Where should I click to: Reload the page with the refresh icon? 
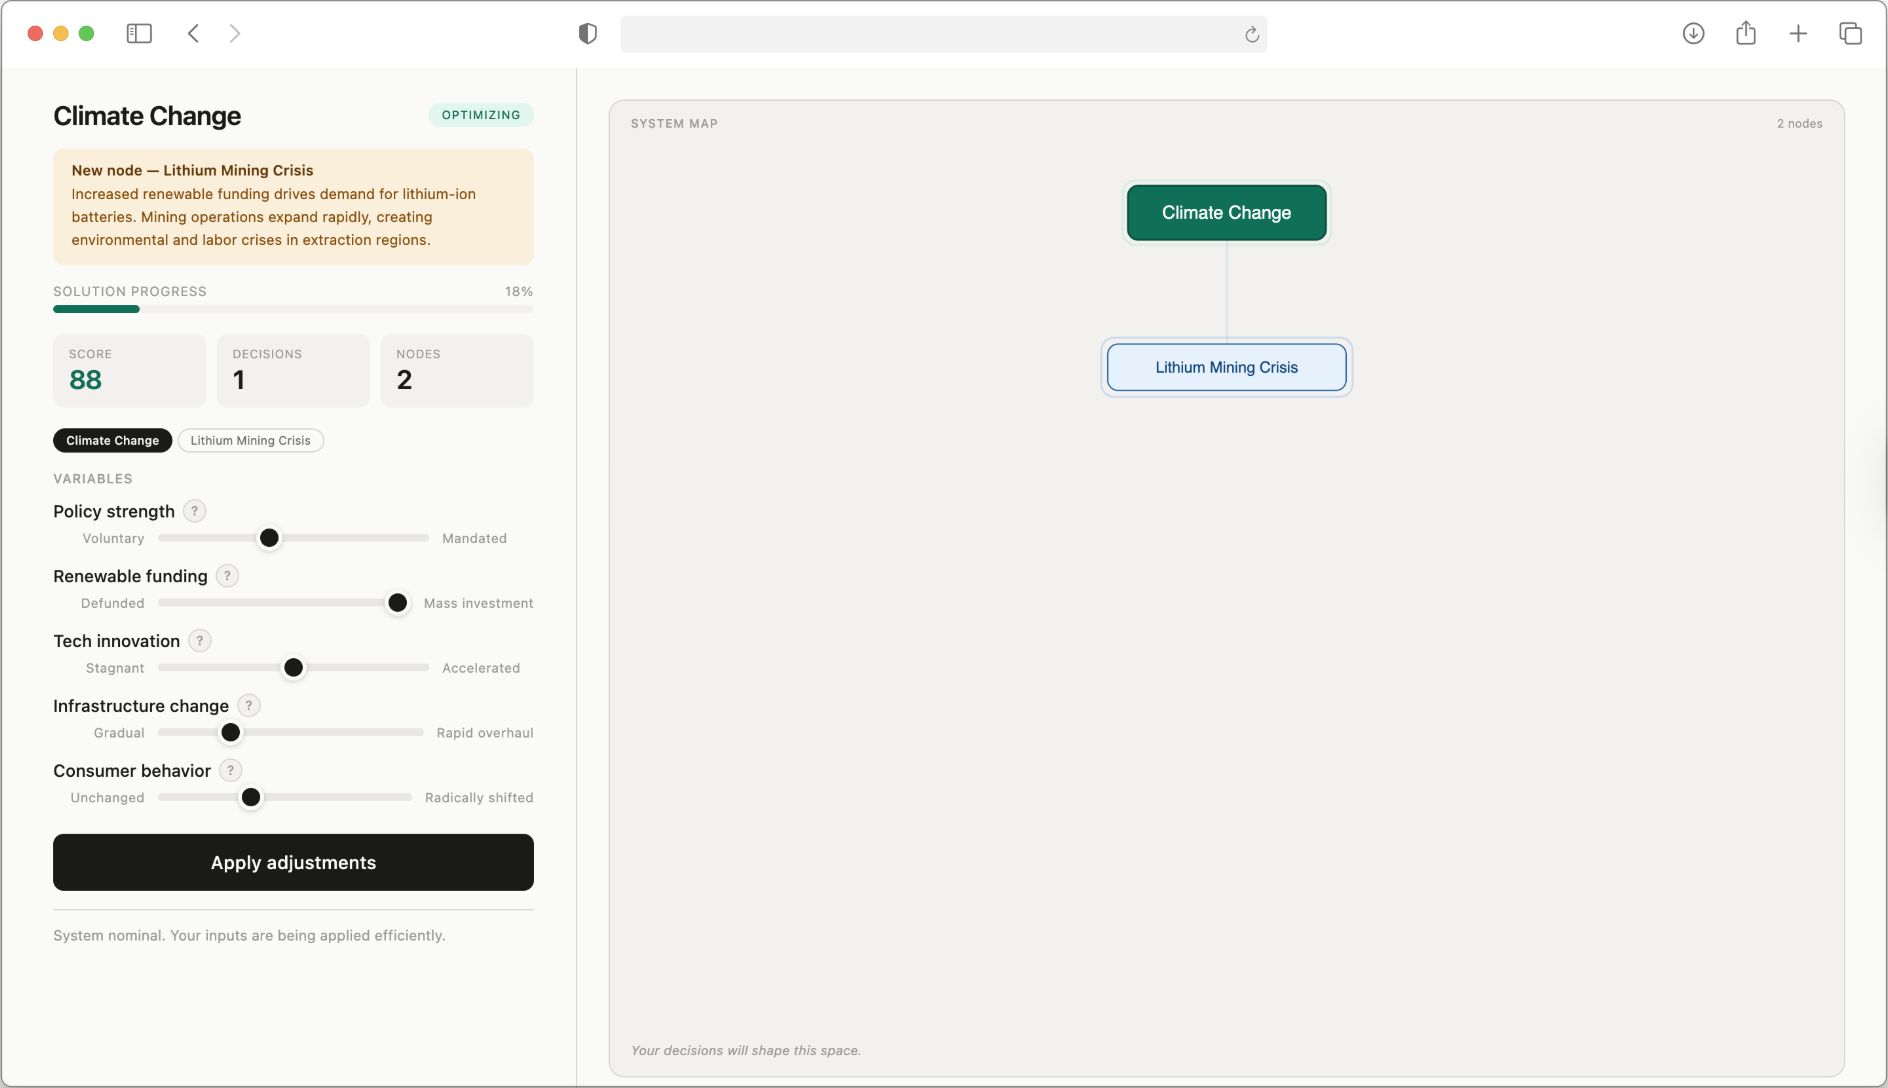click(1251, 35)
